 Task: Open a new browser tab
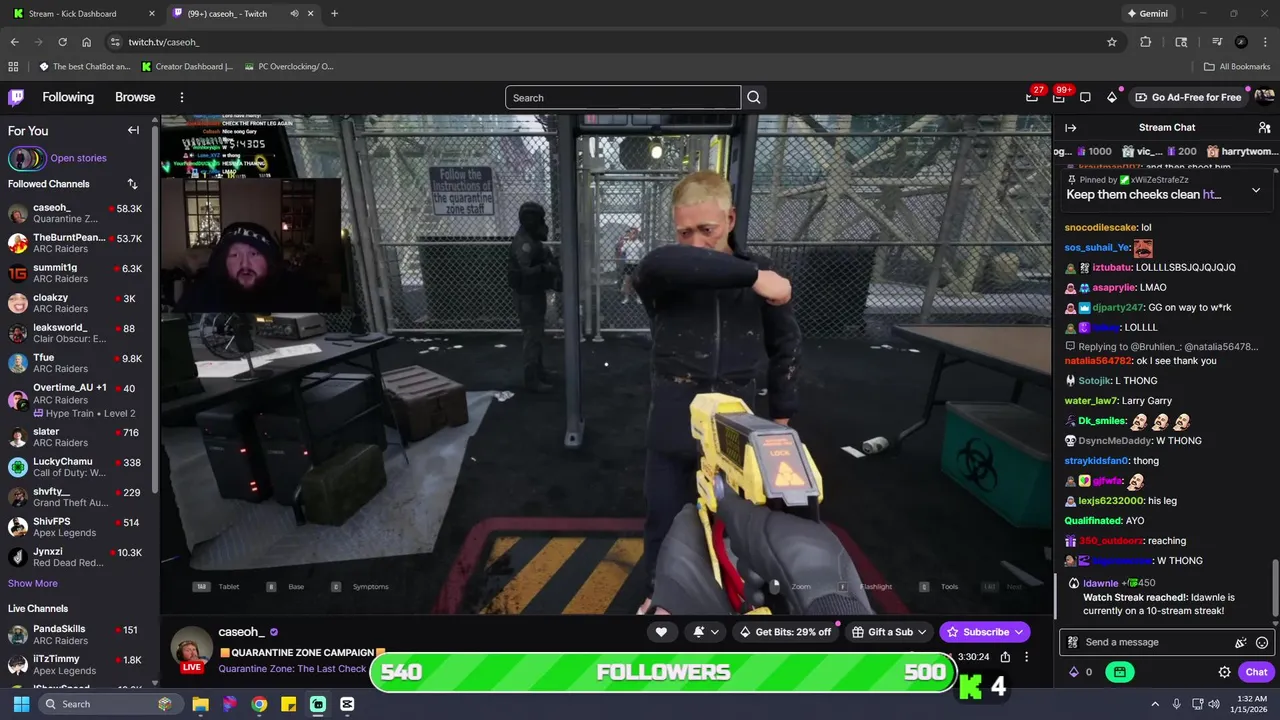tap(334, 13)
